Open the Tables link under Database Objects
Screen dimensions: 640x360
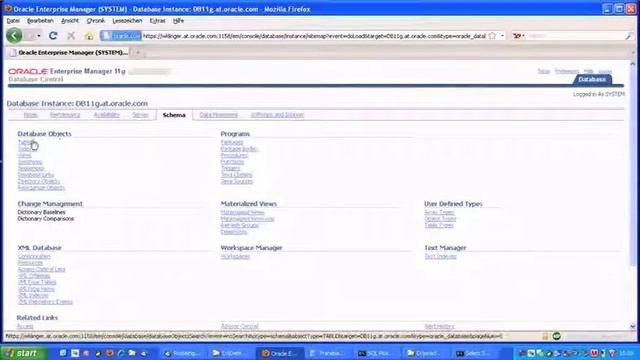pyautogui.click(x=26, y=142)
